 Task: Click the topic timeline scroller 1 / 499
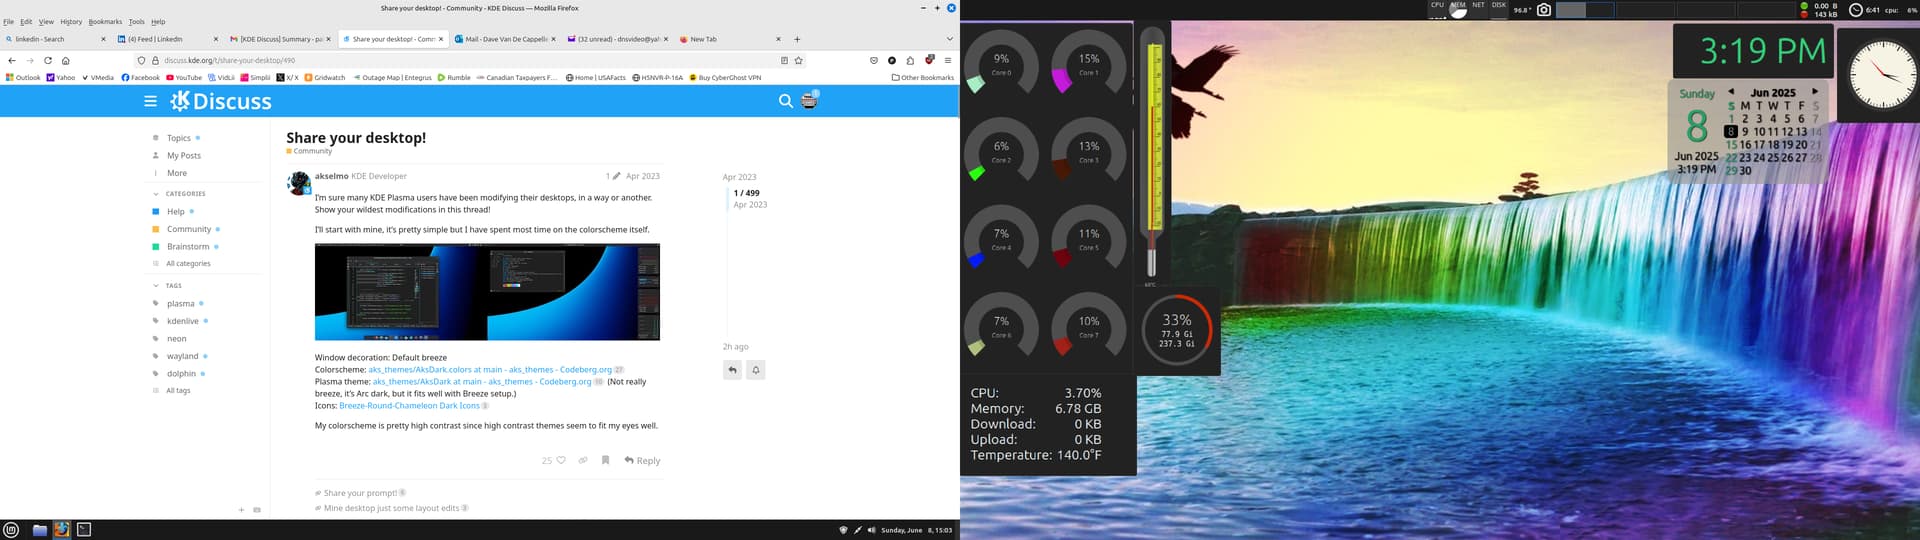(746, 193)
